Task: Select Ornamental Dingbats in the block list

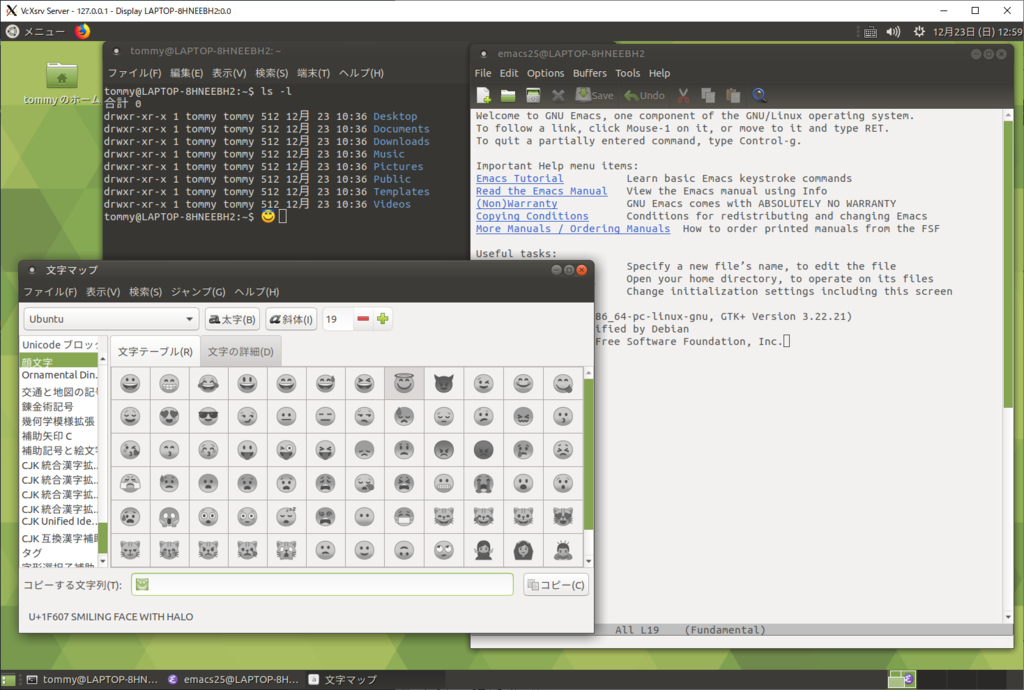Action: coord(59,375)
